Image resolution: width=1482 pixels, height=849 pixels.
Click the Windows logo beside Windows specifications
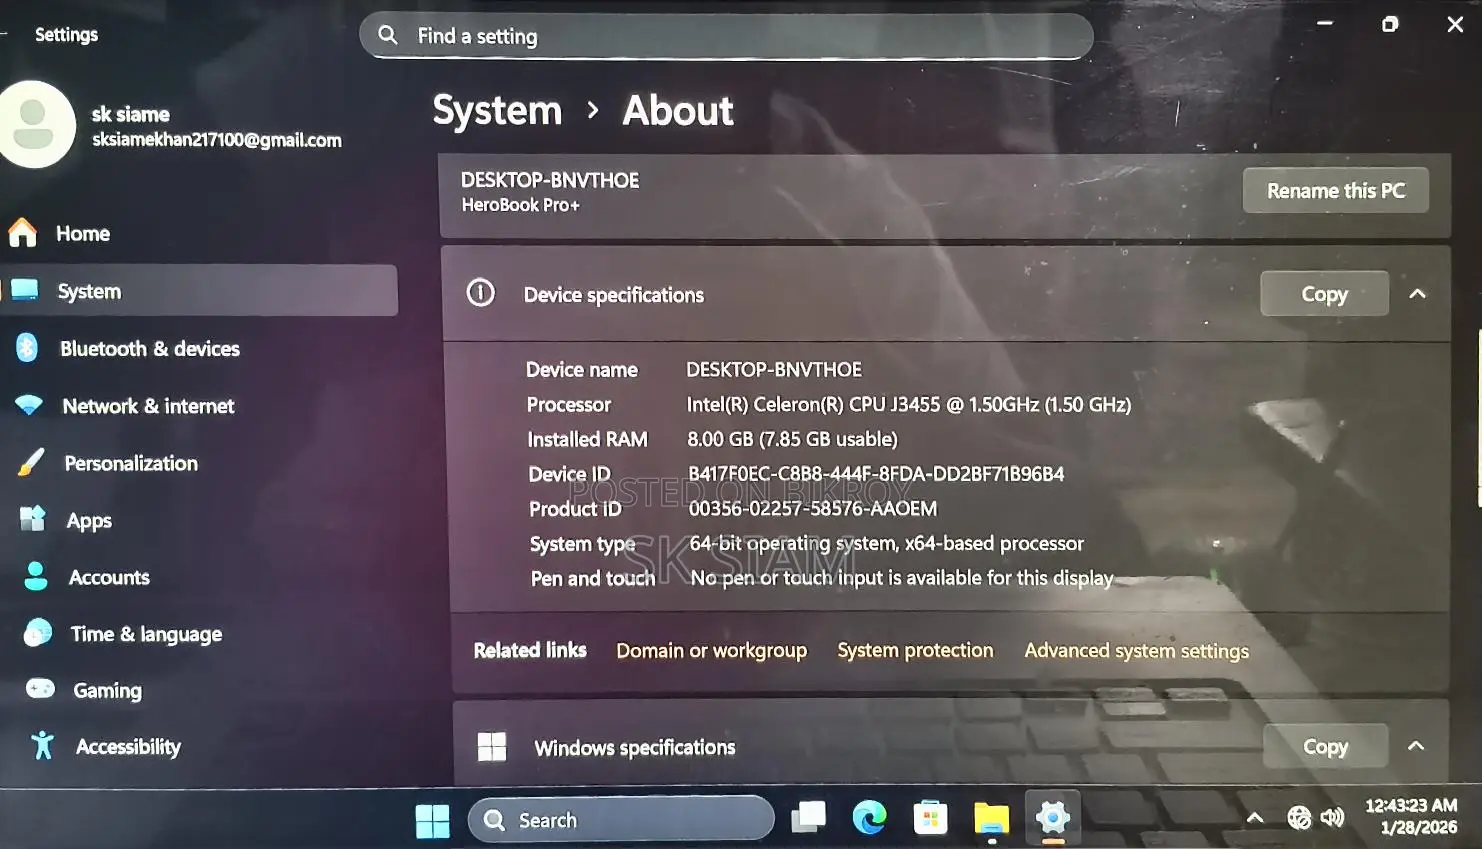[x=491, y=746]
